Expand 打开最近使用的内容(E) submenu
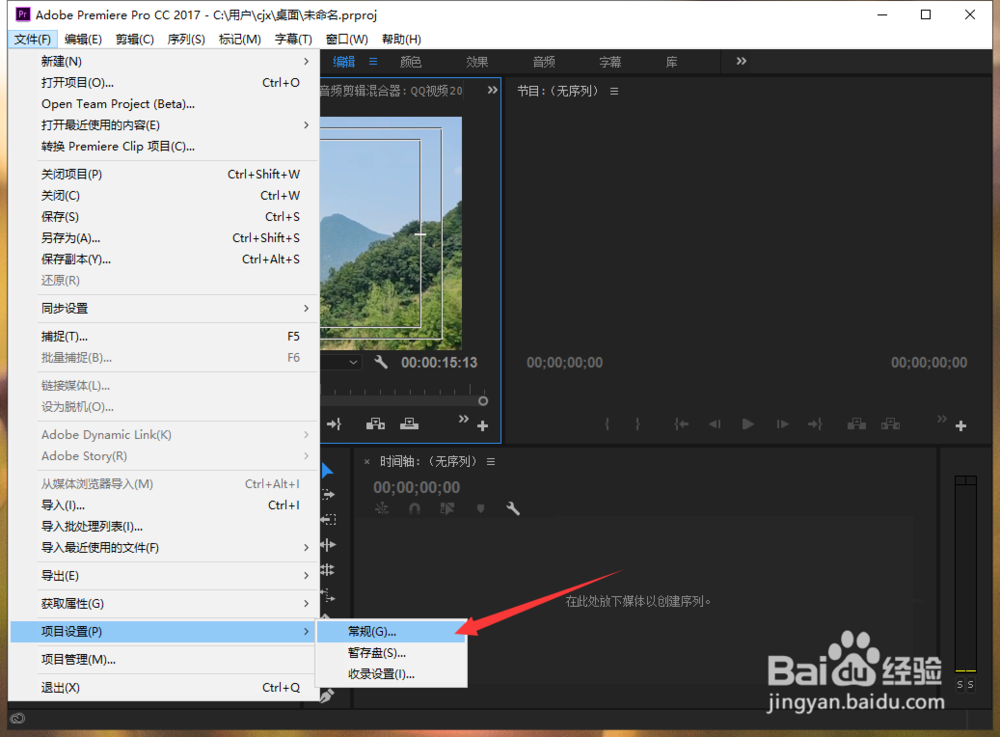The width and height of the screenshot is (1000, 737). 165,125
